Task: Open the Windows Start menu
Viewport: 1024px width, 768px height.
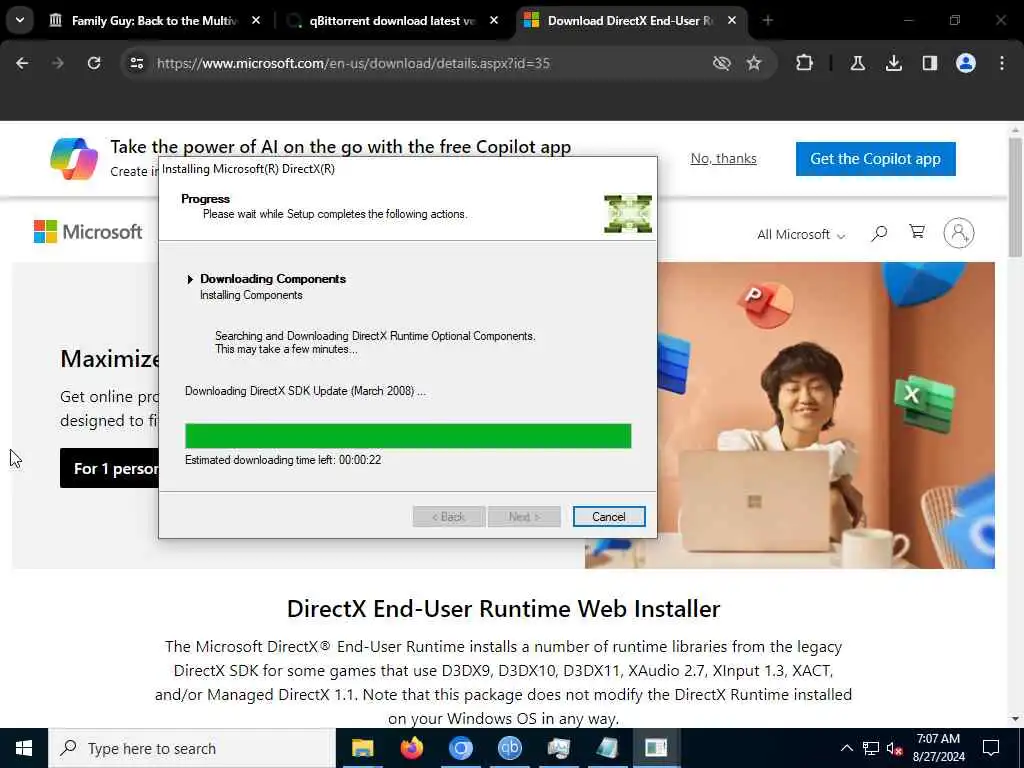Action: 24,748
